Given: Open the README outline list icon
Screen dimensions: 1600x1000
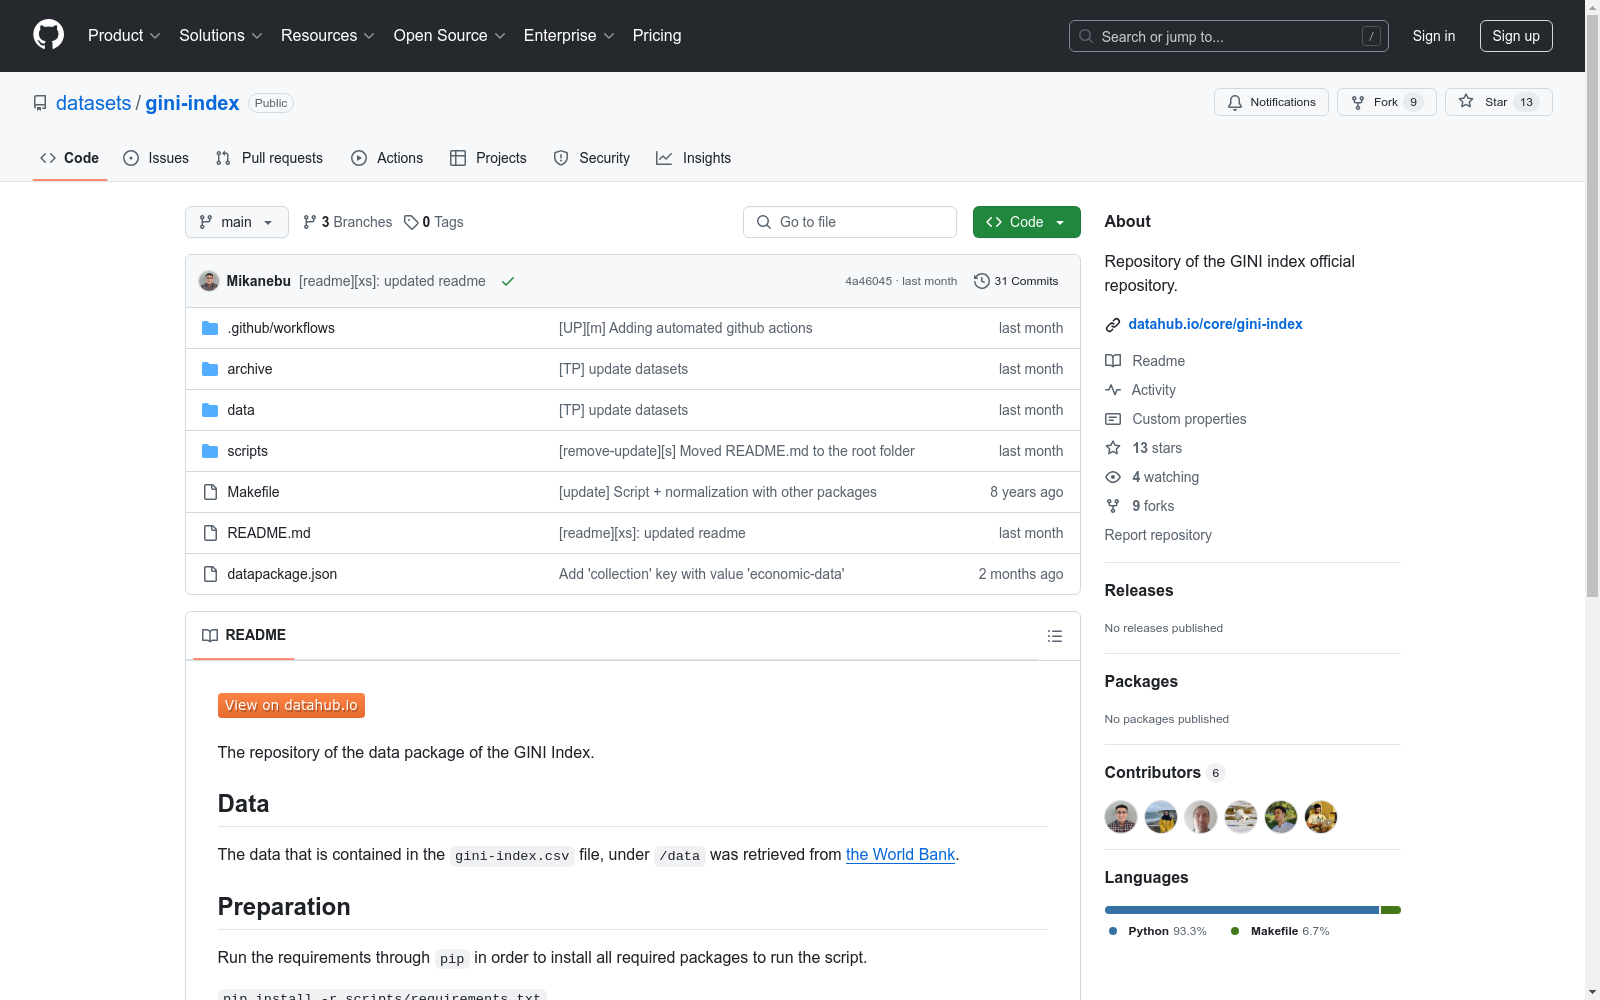Looking at the screenshot, I should [x=1055, y=636].
